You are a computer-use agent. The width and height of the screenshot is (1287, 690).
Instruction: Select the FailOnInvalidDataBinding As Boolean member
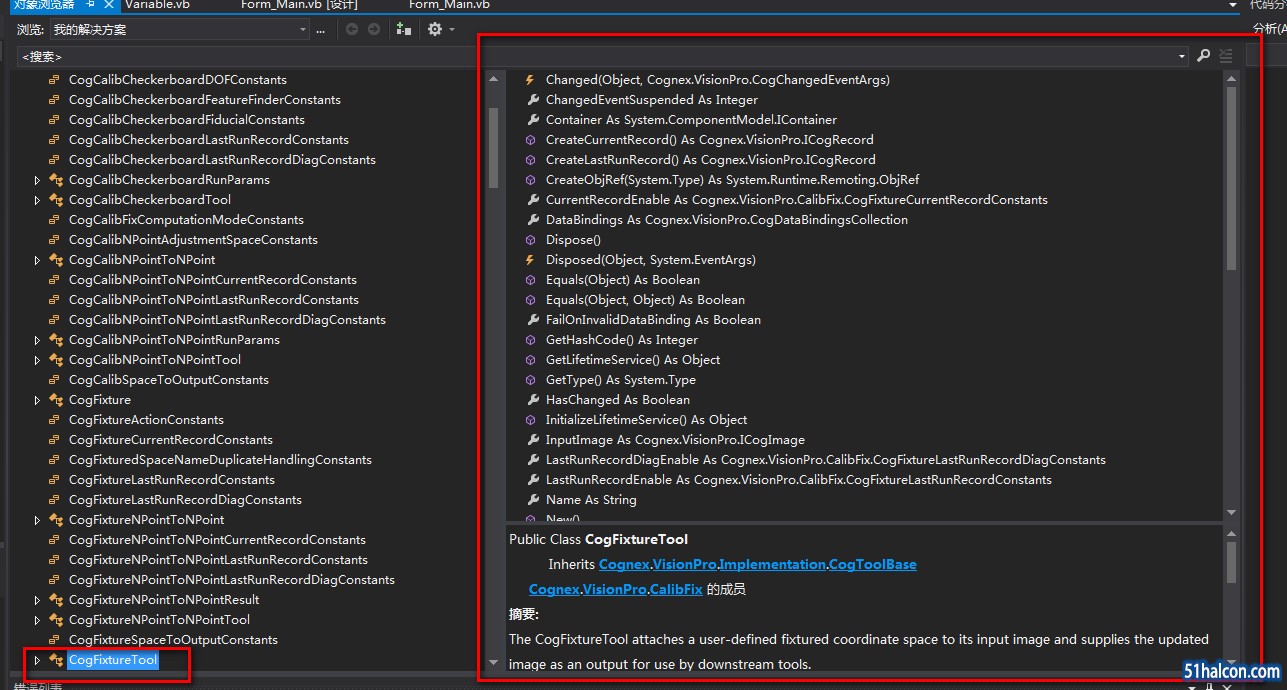coord(653,320)
